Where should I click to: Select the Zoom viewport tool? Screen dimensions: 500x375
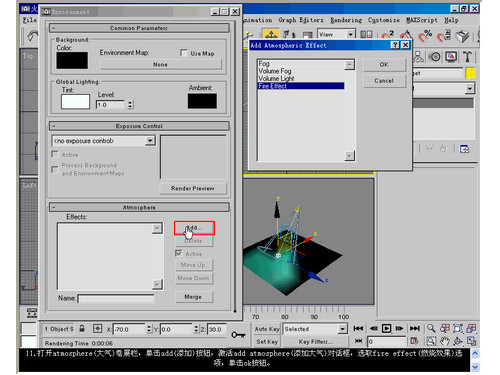click(431, 328)
